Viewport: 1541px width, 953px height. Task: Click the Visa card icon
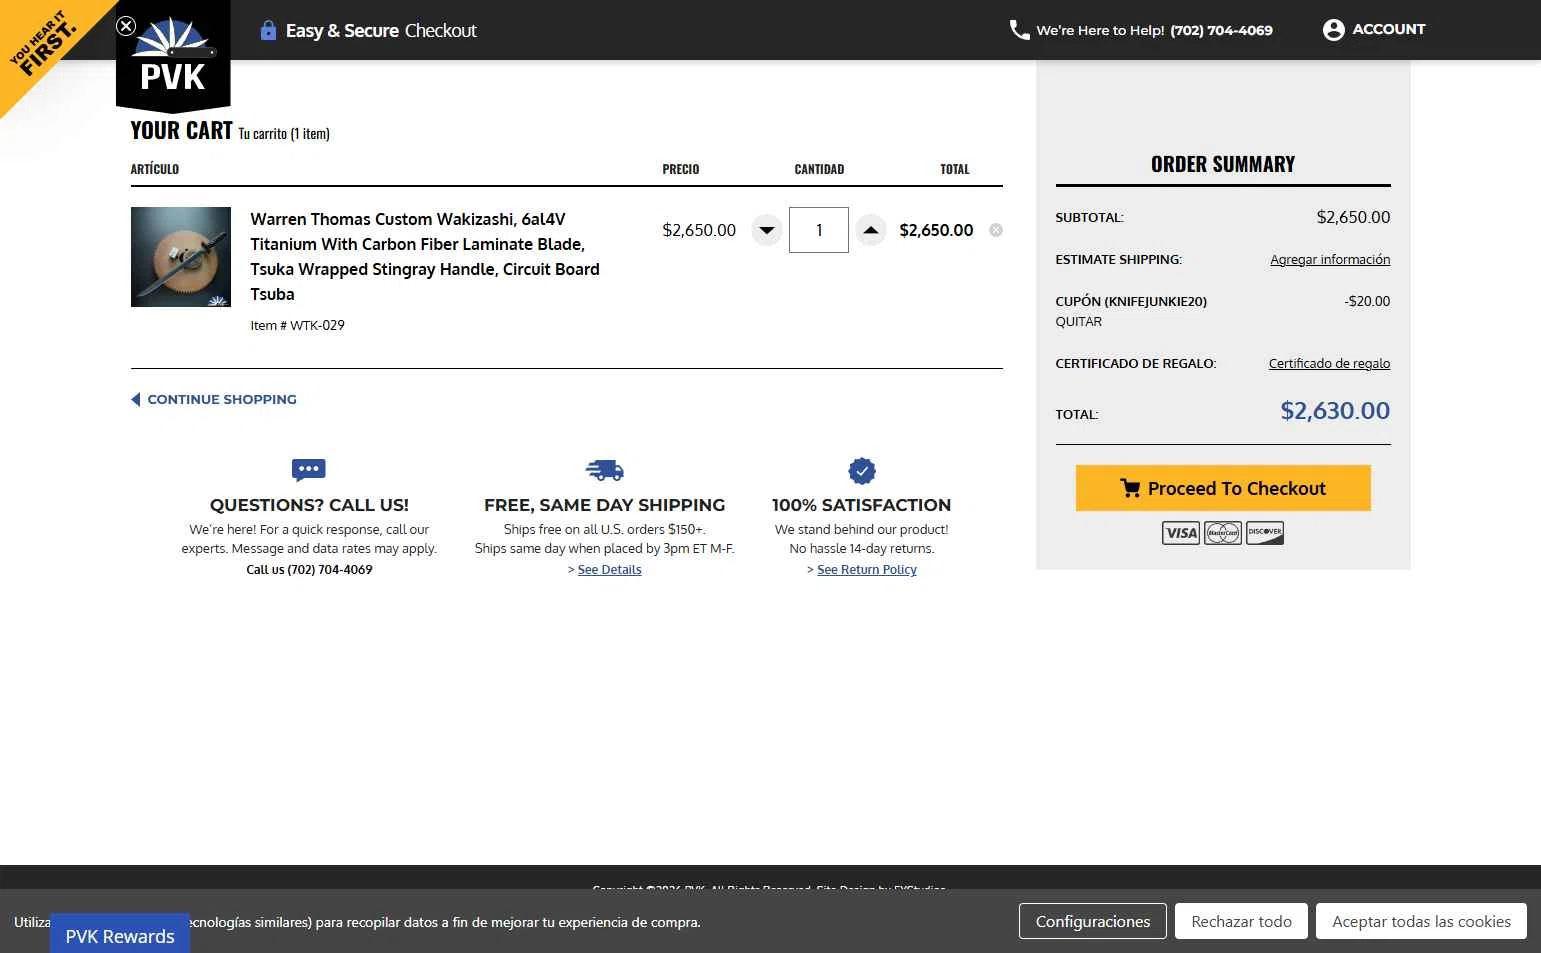(x=1181, y=533)
